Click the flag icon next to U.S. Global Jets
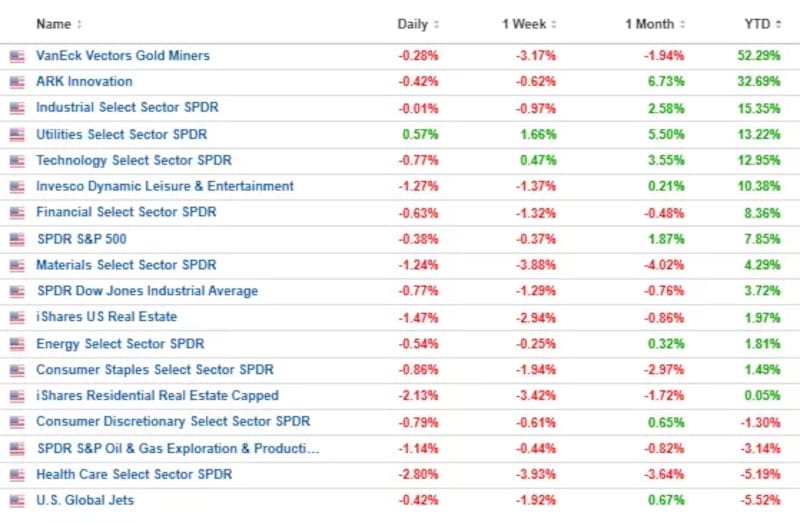This screenshot has width=800, height=522. click(x=17, y=500)
